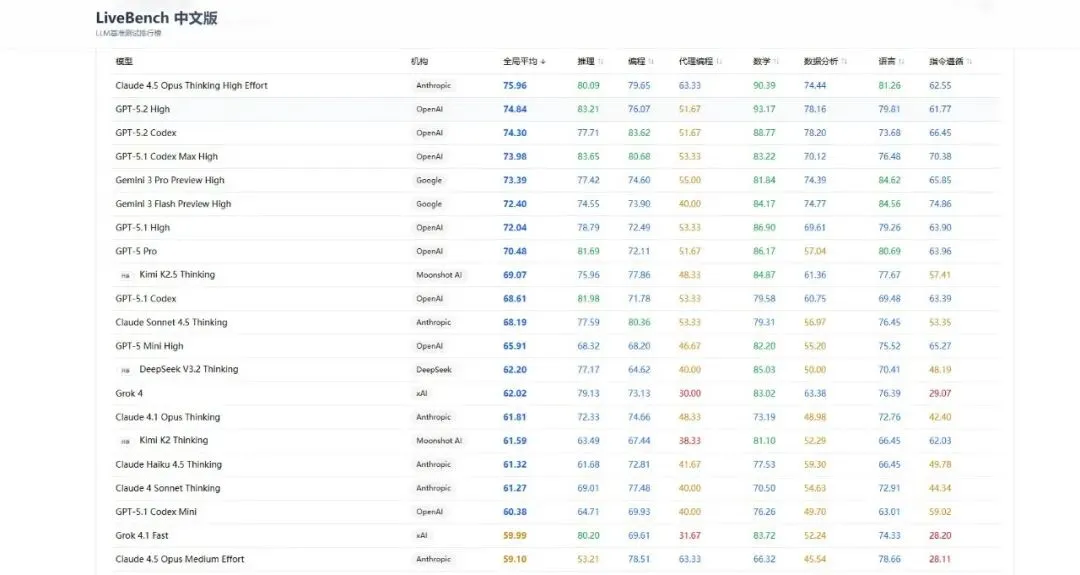Click the sort icon next to 代理编程
Image resolution: width=1080 pixels, height=575 pixels.
719,62
